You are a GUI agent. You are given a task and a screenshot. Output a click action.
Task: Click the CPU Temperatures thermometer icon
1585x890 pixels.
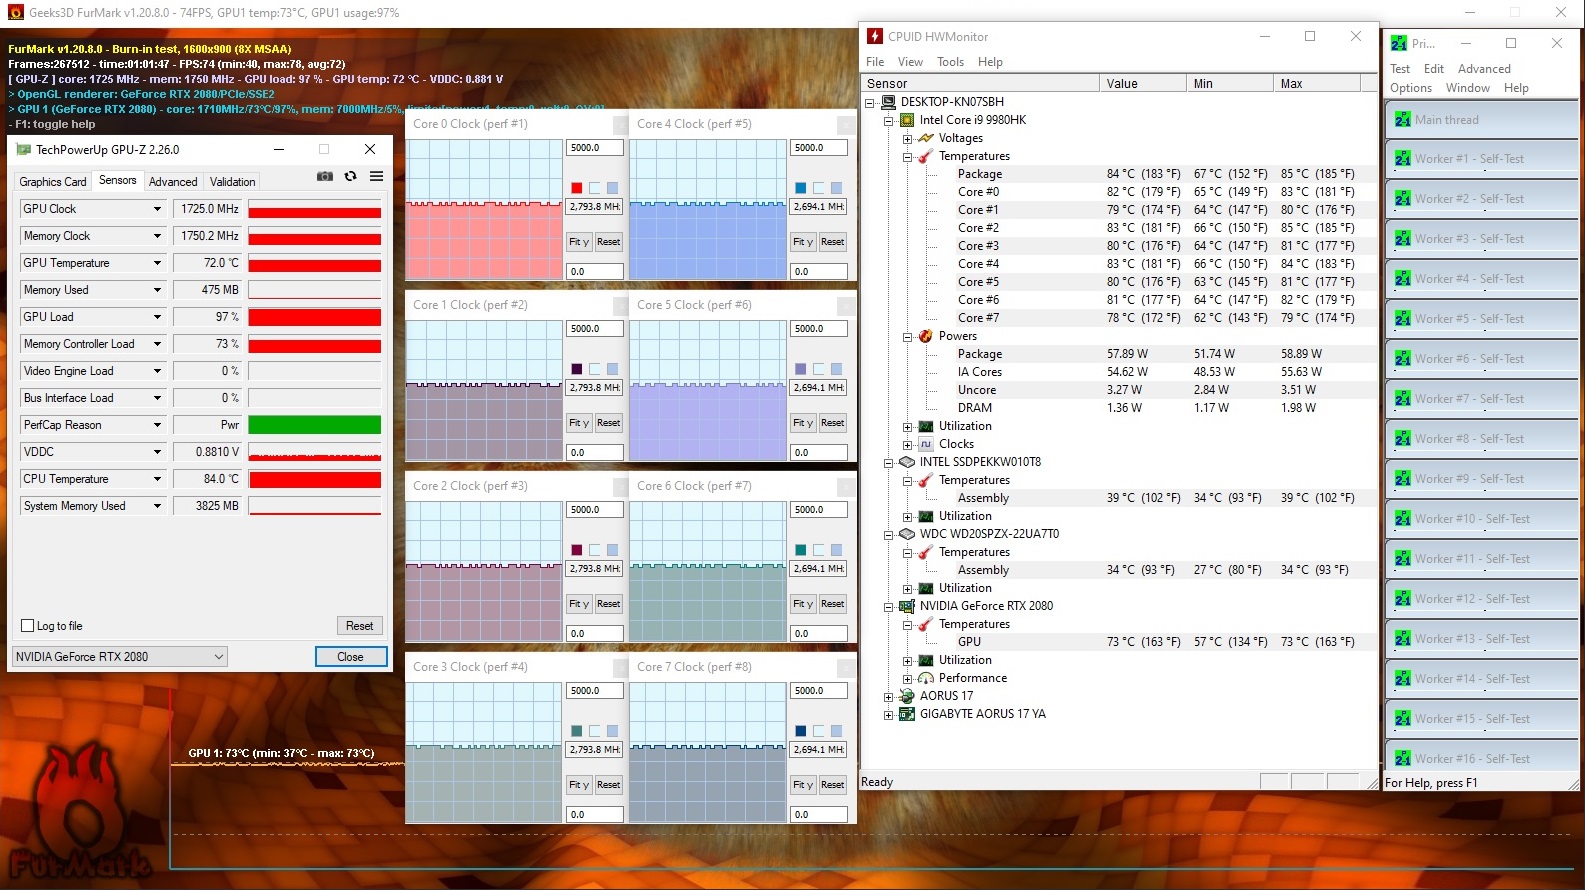[926, 156]
